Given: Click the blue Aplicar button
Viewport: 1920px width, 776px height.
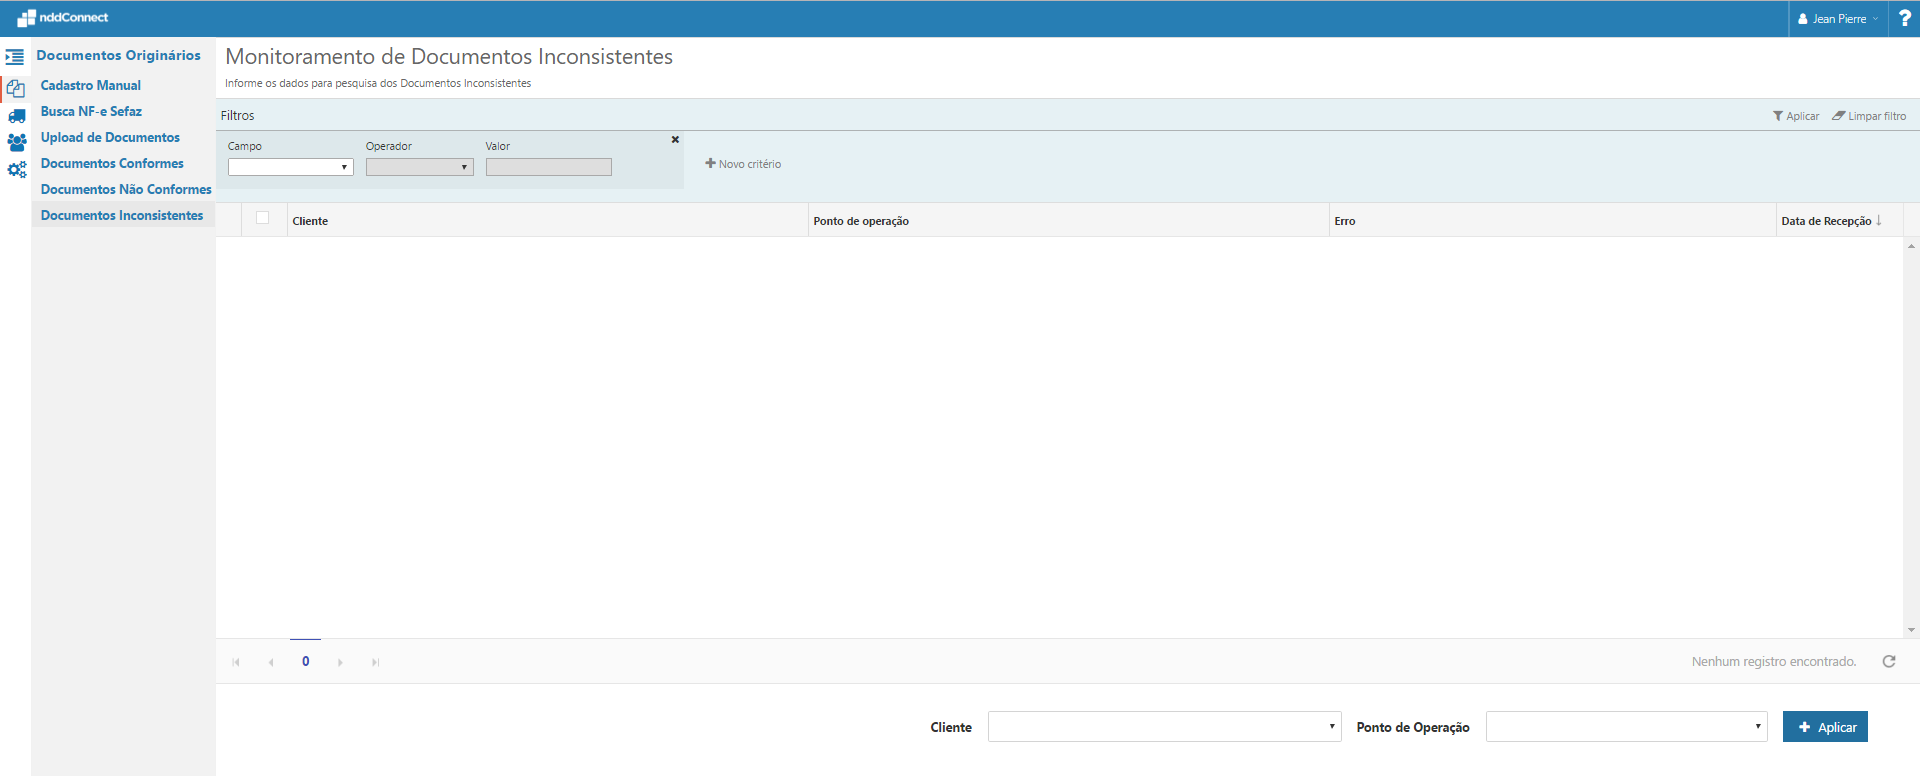Looking at the screenshot, I should pos(1825,727).
